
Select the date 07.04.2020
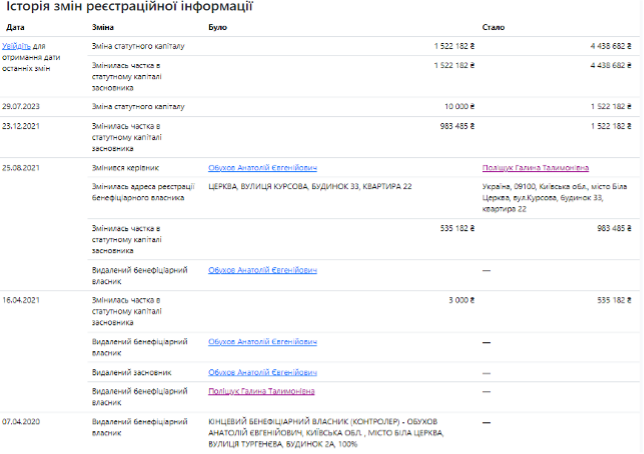pyautogui.click(x=20, y=421)
